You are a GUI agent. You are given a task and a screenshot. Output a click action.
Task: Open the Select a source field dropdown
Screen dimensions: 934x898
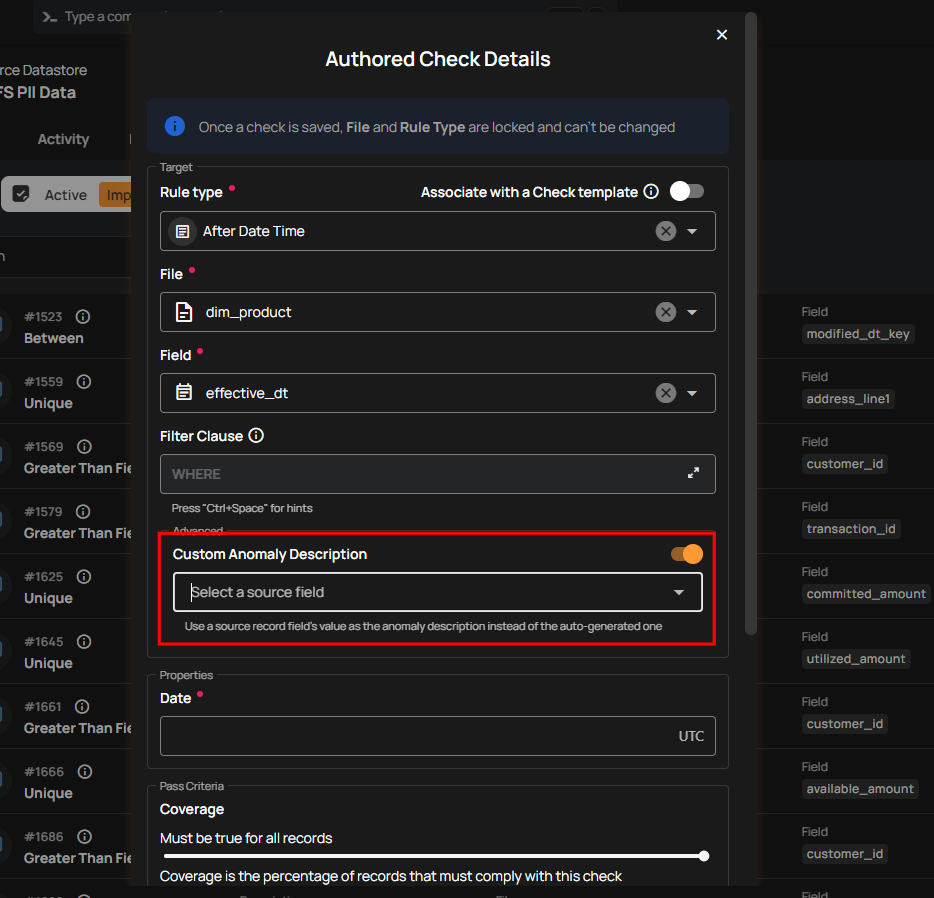pyautogui.click(x=438, y=592)
